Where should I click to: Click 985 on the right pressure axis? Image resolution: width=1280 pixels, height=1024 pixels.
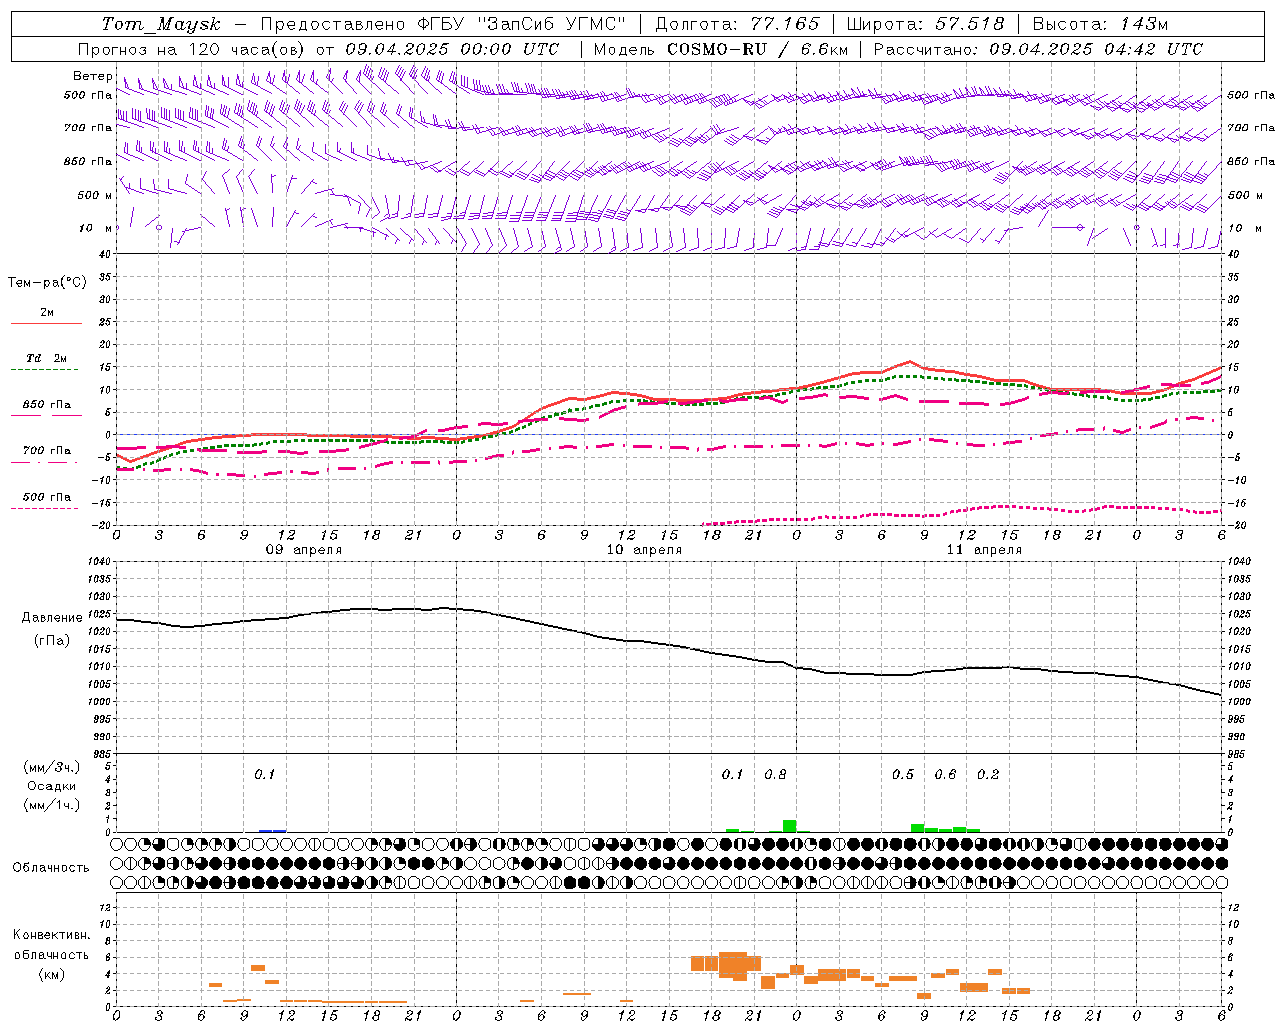click(1238, 754)
